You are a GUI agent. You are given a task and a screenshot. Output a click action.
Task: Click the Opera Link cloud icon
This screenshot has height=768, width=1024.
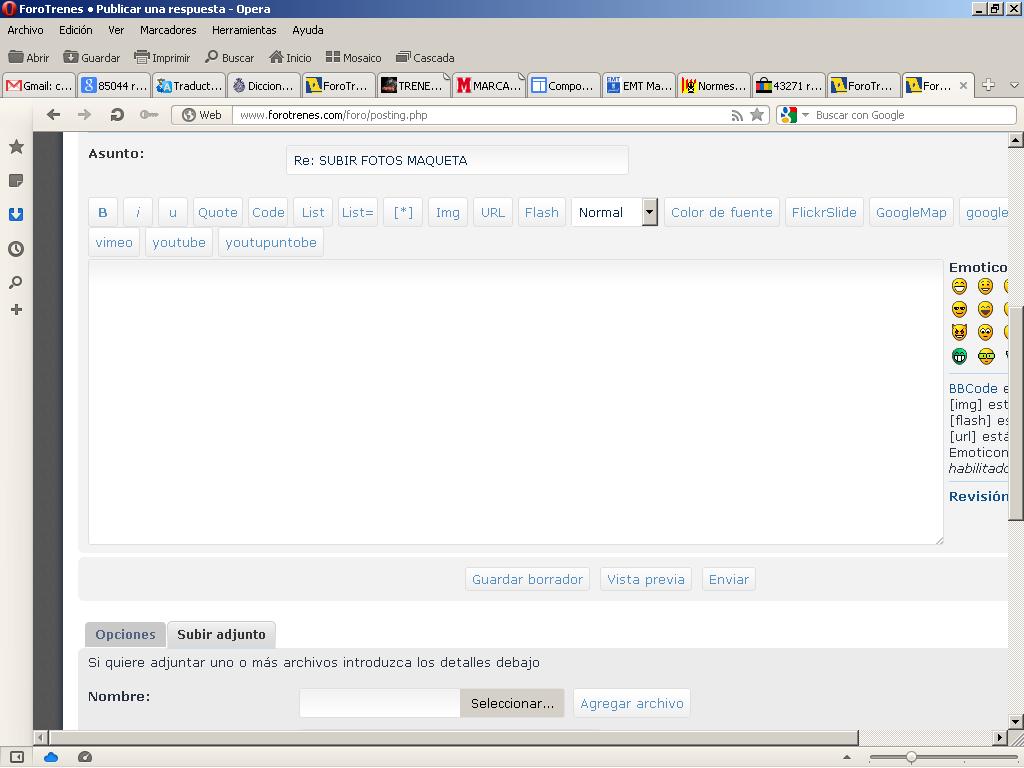click(x=51, y=757)
